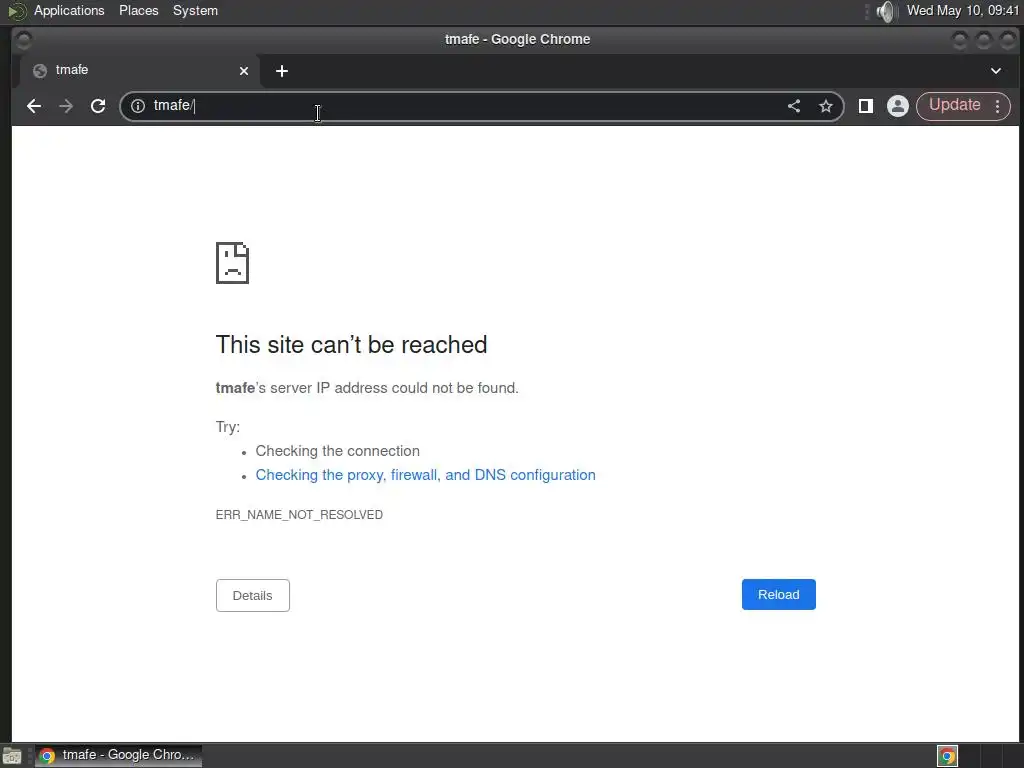The image size is (1024, 768).
Task: Click the sad page error icon
Action: [232, 263]
